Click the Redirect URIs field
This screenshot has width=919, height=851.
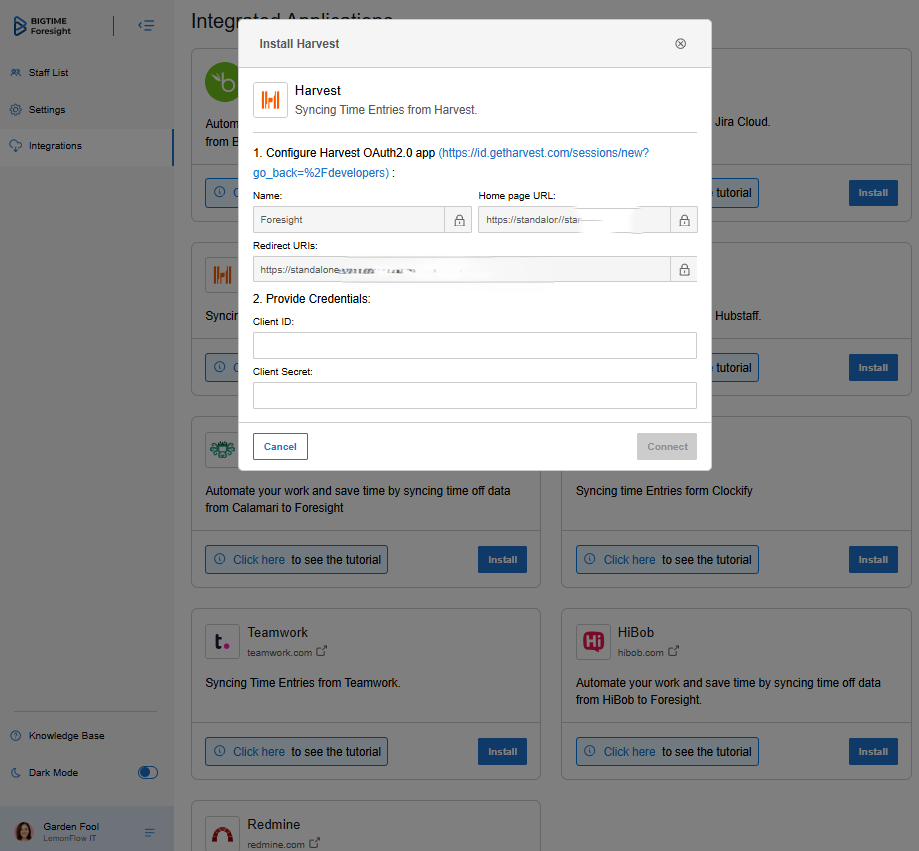click(x=462, y=270)
